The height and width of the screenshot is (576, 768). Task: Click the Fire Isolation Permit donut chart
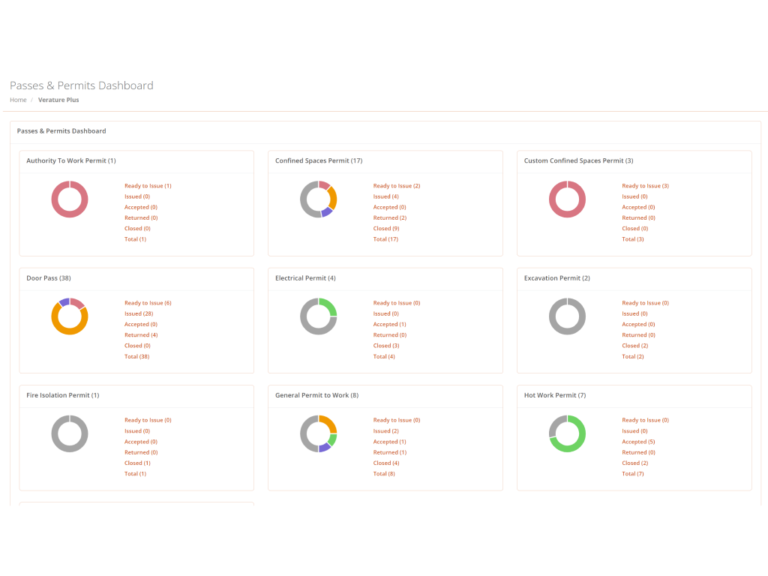70,433
